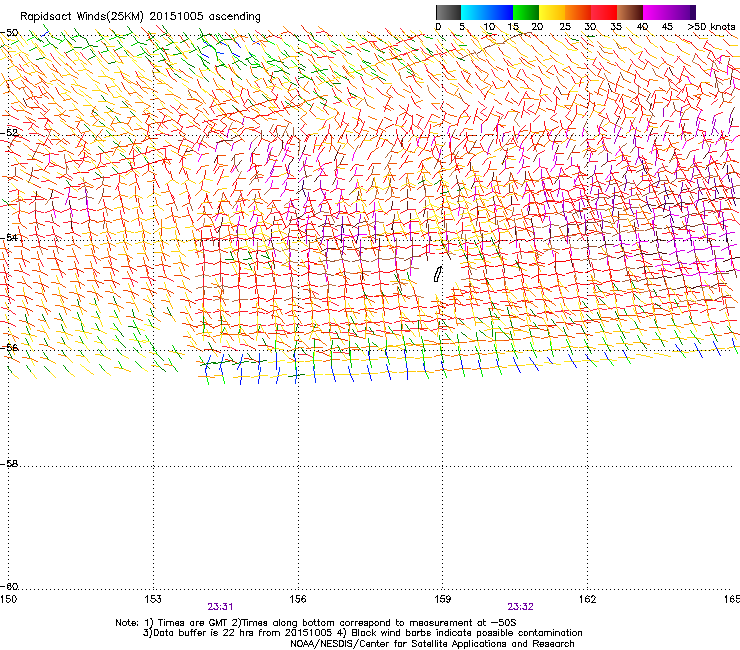The width and height of the screenshot is (740, 650).
Task: Click the '-60' latitude axis label
Action: 9,586
